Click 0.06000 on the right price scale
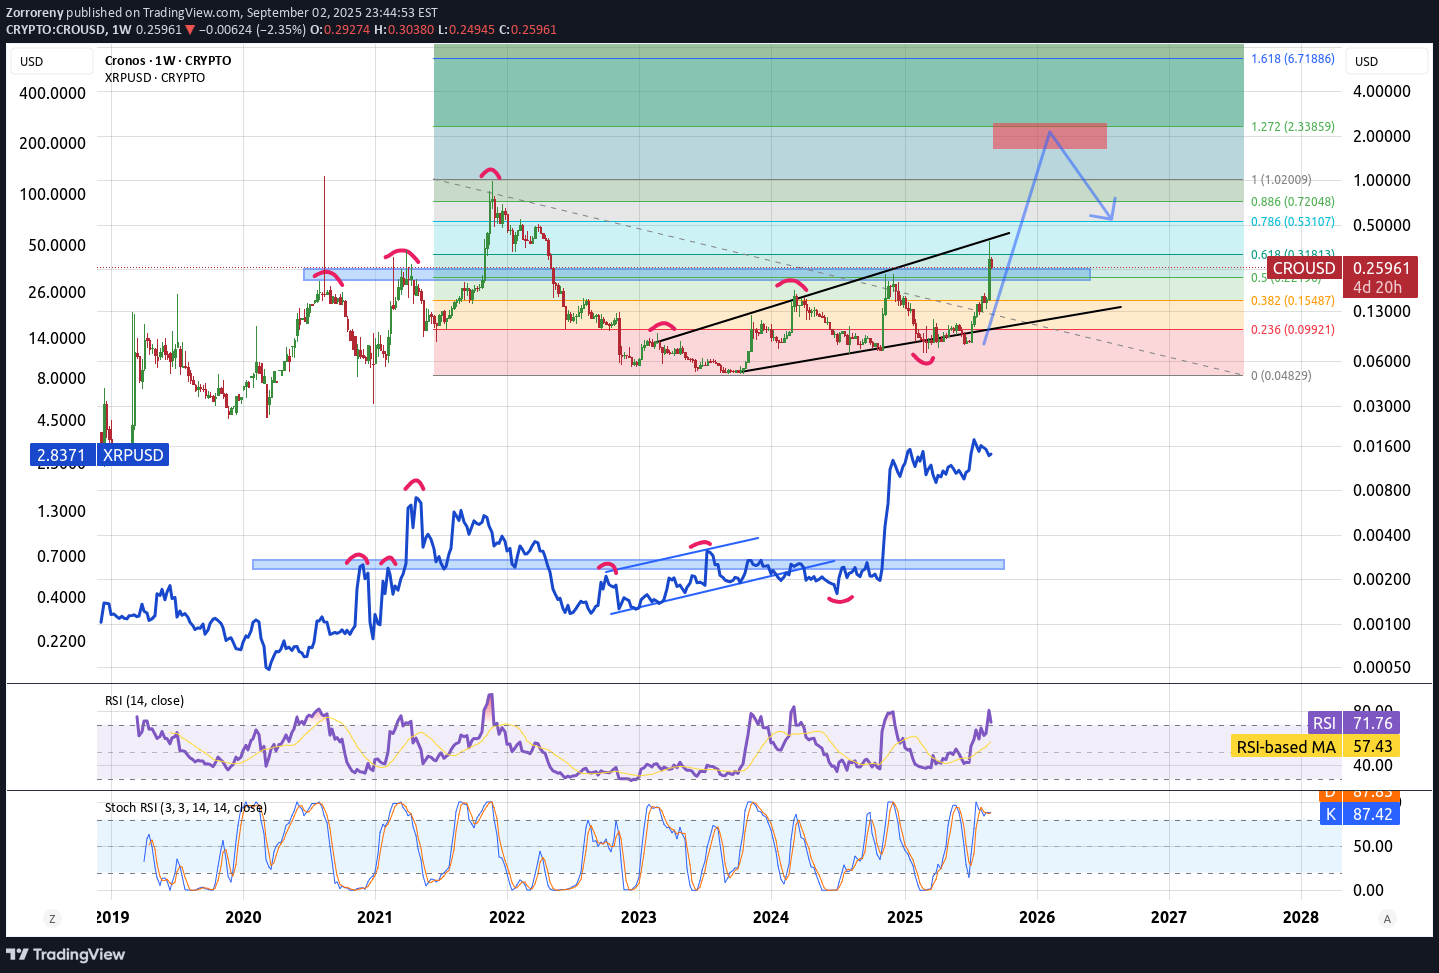Image resolution: width=1439 pixels, height=973 pixels. pyautogui.click(x=1382, y=361)
